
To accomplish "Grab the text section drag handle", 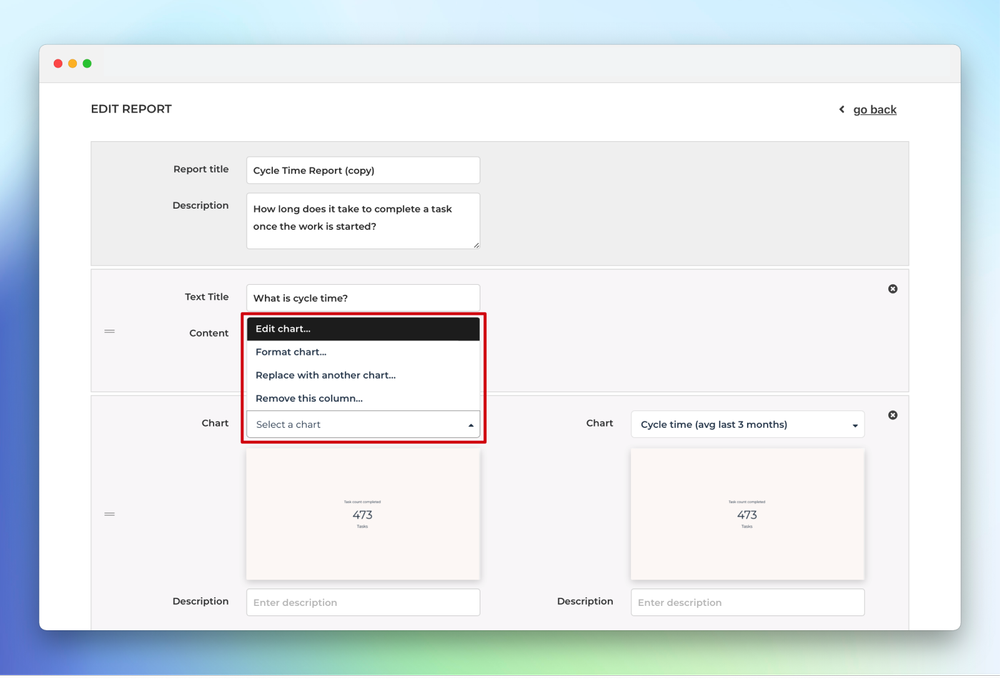I will [110, 331].
